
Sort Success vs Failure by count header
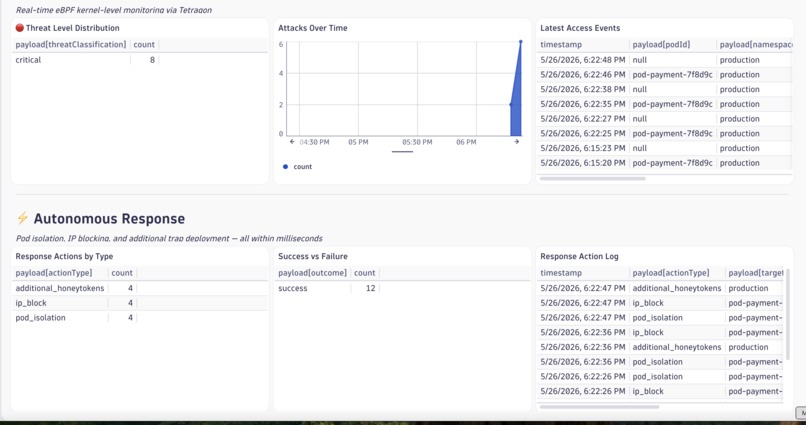[x=364, y=273]
